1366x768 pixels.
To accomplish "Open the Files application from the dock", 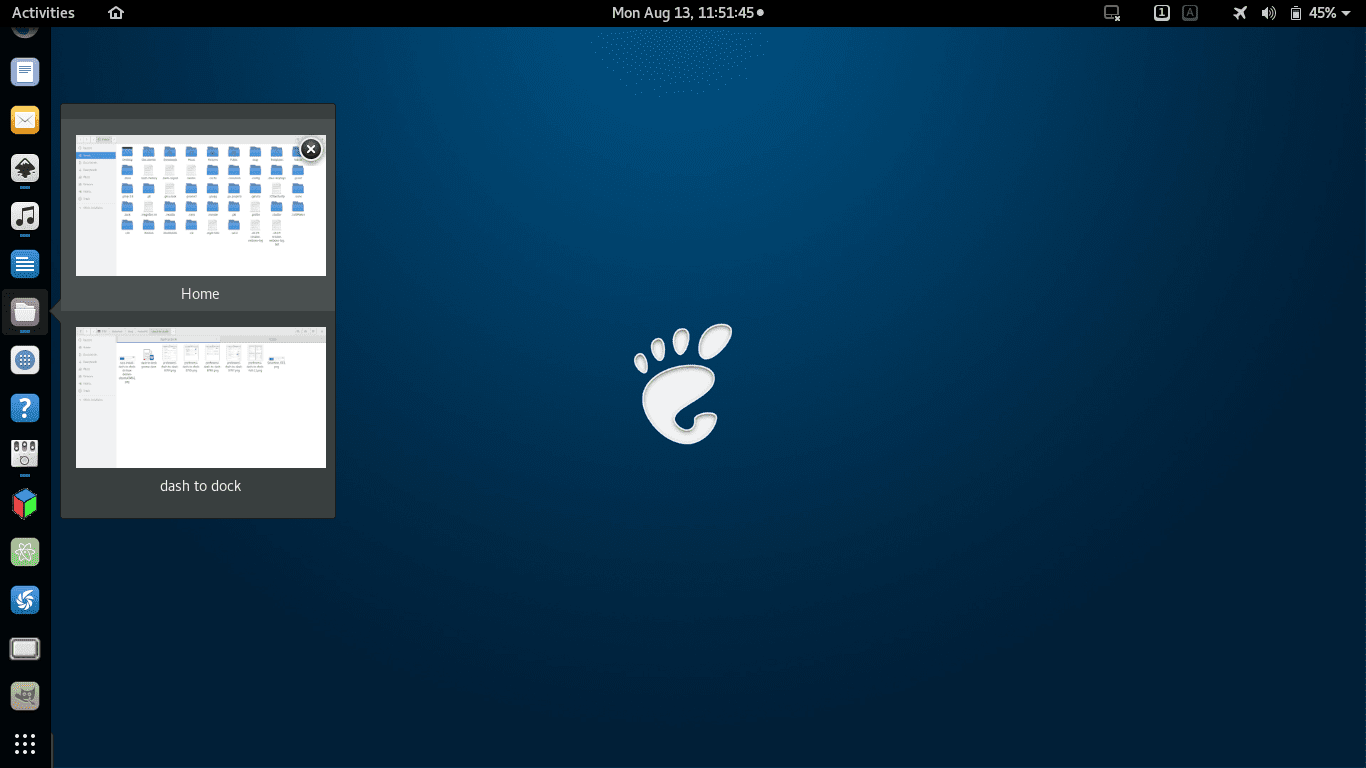I will [24, 312].
